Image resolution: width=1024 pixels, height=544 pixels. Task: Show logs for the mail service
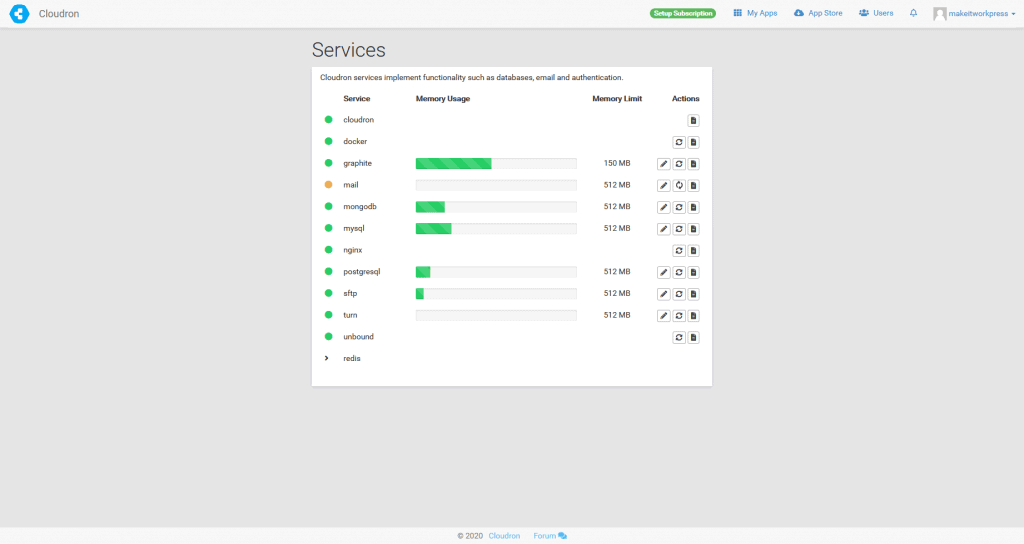[694, 185]
